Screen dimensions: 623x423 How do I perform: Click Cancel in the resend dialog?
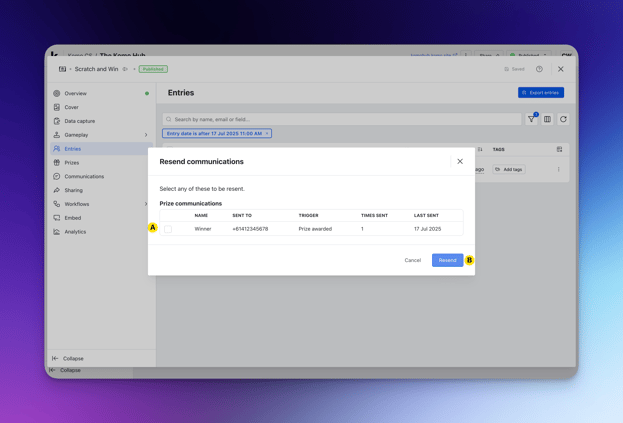pyautogui.click(x=412, y=260)
